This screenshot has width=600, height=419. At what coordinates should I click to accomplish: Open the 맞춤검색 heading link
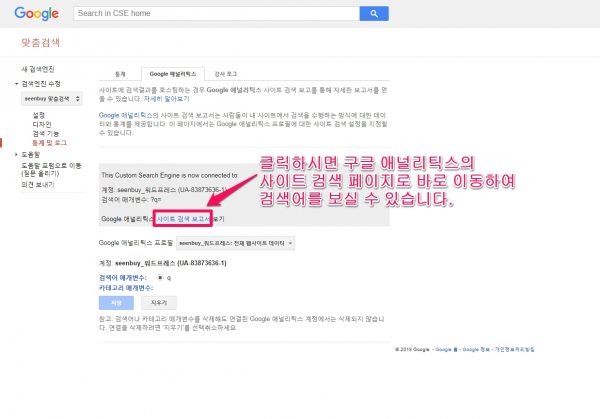pyautogui.click(x=41, y=42)
